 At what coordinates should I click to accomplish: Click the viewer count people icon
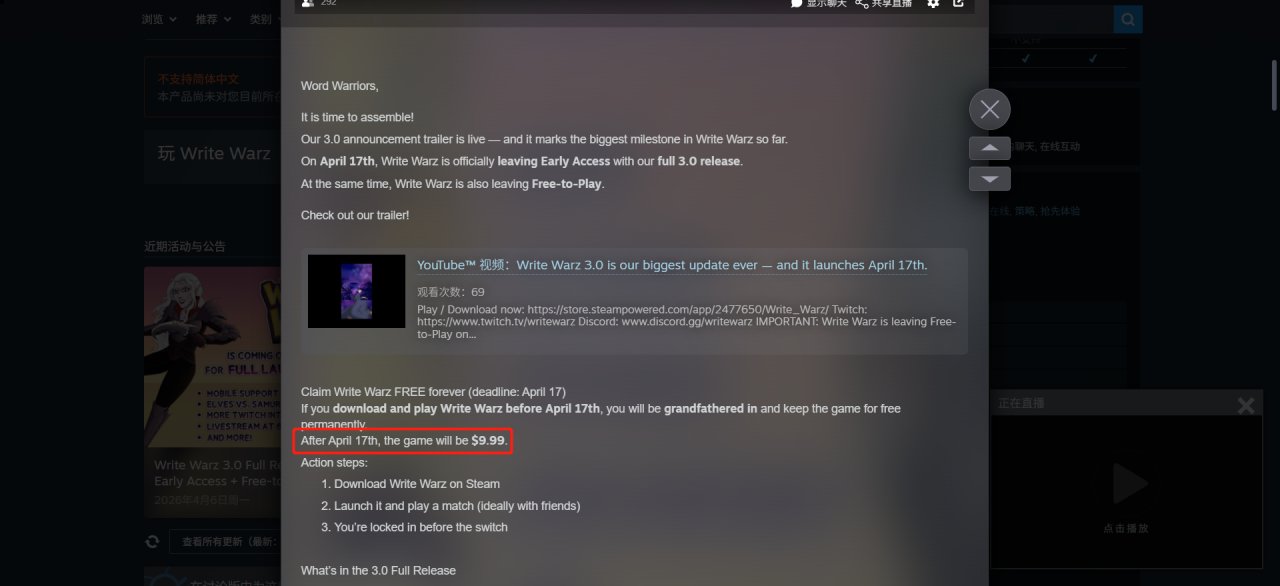pos(307,3)
